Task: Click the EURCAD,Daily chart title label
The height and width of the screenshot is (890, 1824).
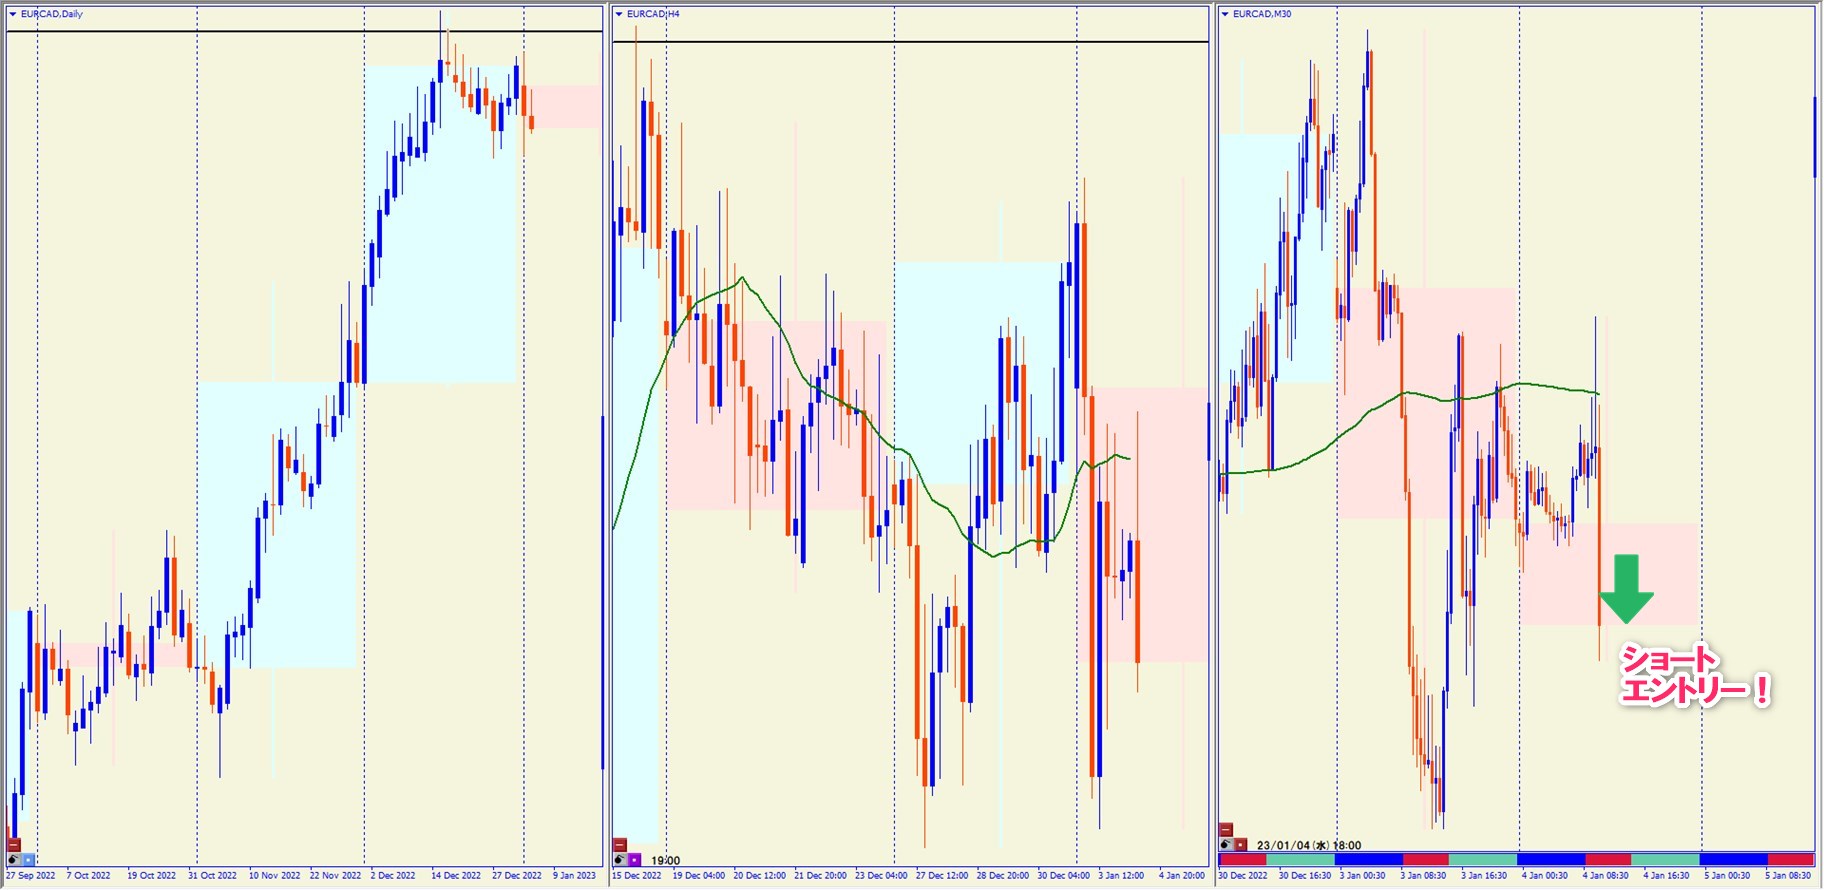Action: [52, 14]
